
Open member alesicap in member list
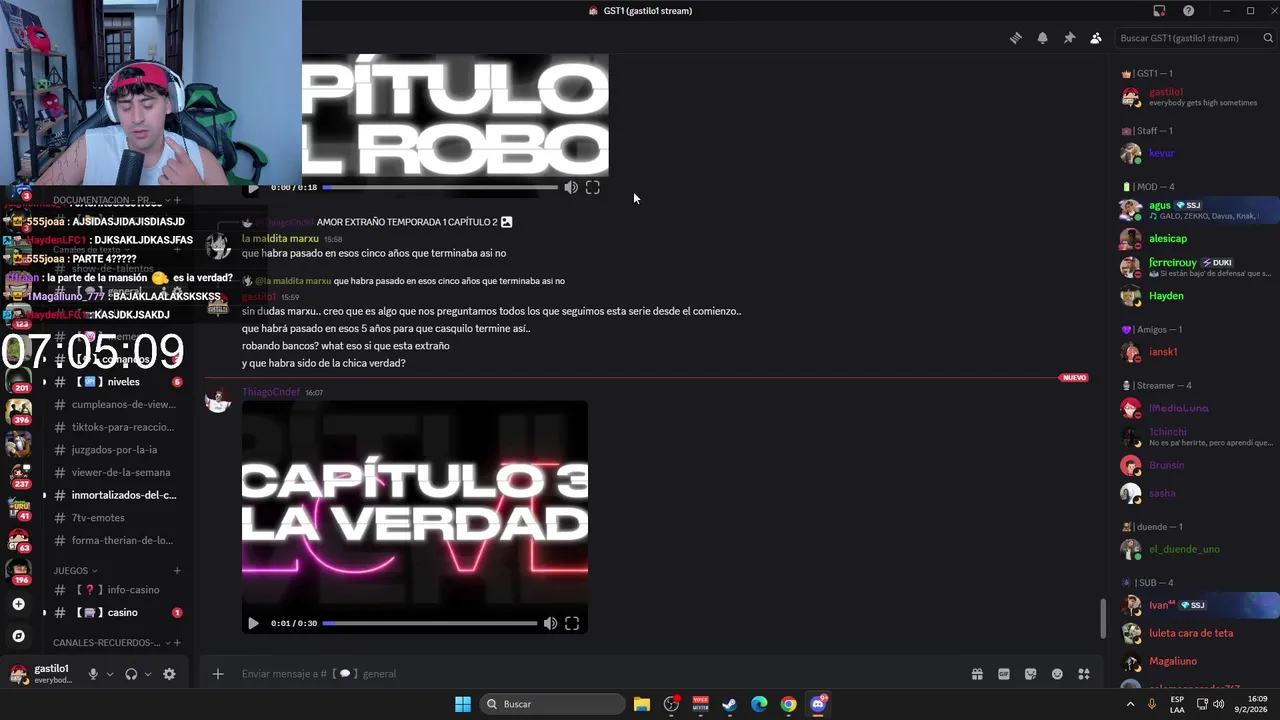pos(1168,239)
